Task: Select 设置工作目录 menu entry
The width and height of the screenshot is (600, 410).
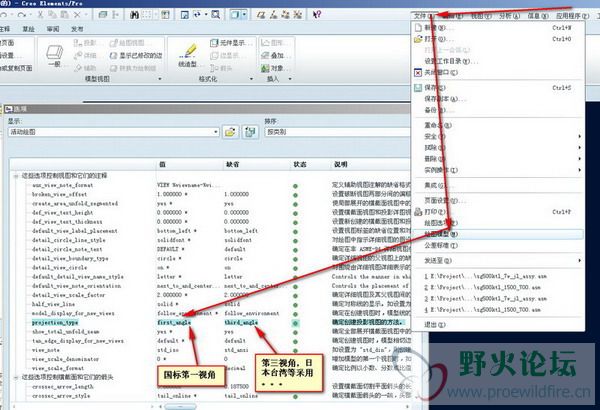Action: (x=497, y=61)
